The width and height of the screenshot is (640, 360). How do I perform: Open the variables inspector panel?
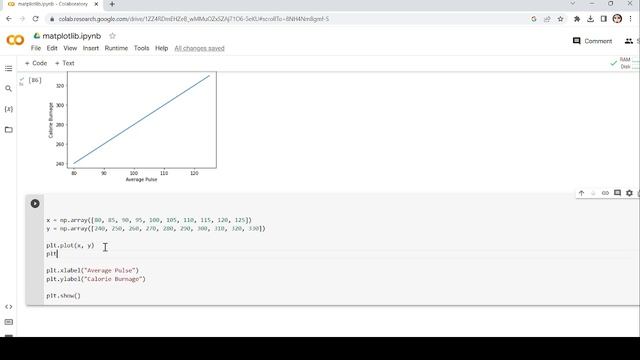(x=9, y=109)
